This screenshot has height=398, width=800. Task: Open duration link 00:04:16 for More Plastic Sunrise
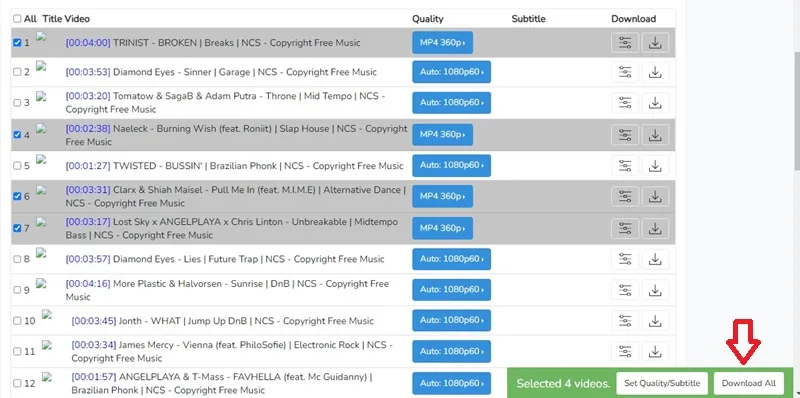(x=88, y=284)
